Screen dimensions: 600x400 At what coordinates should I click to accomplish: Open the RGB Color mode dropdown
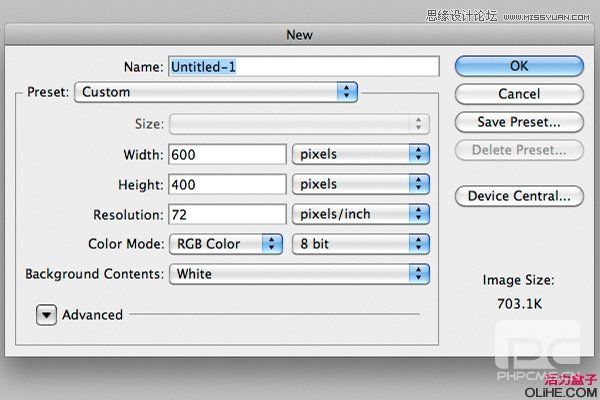(x=226, y=244)
